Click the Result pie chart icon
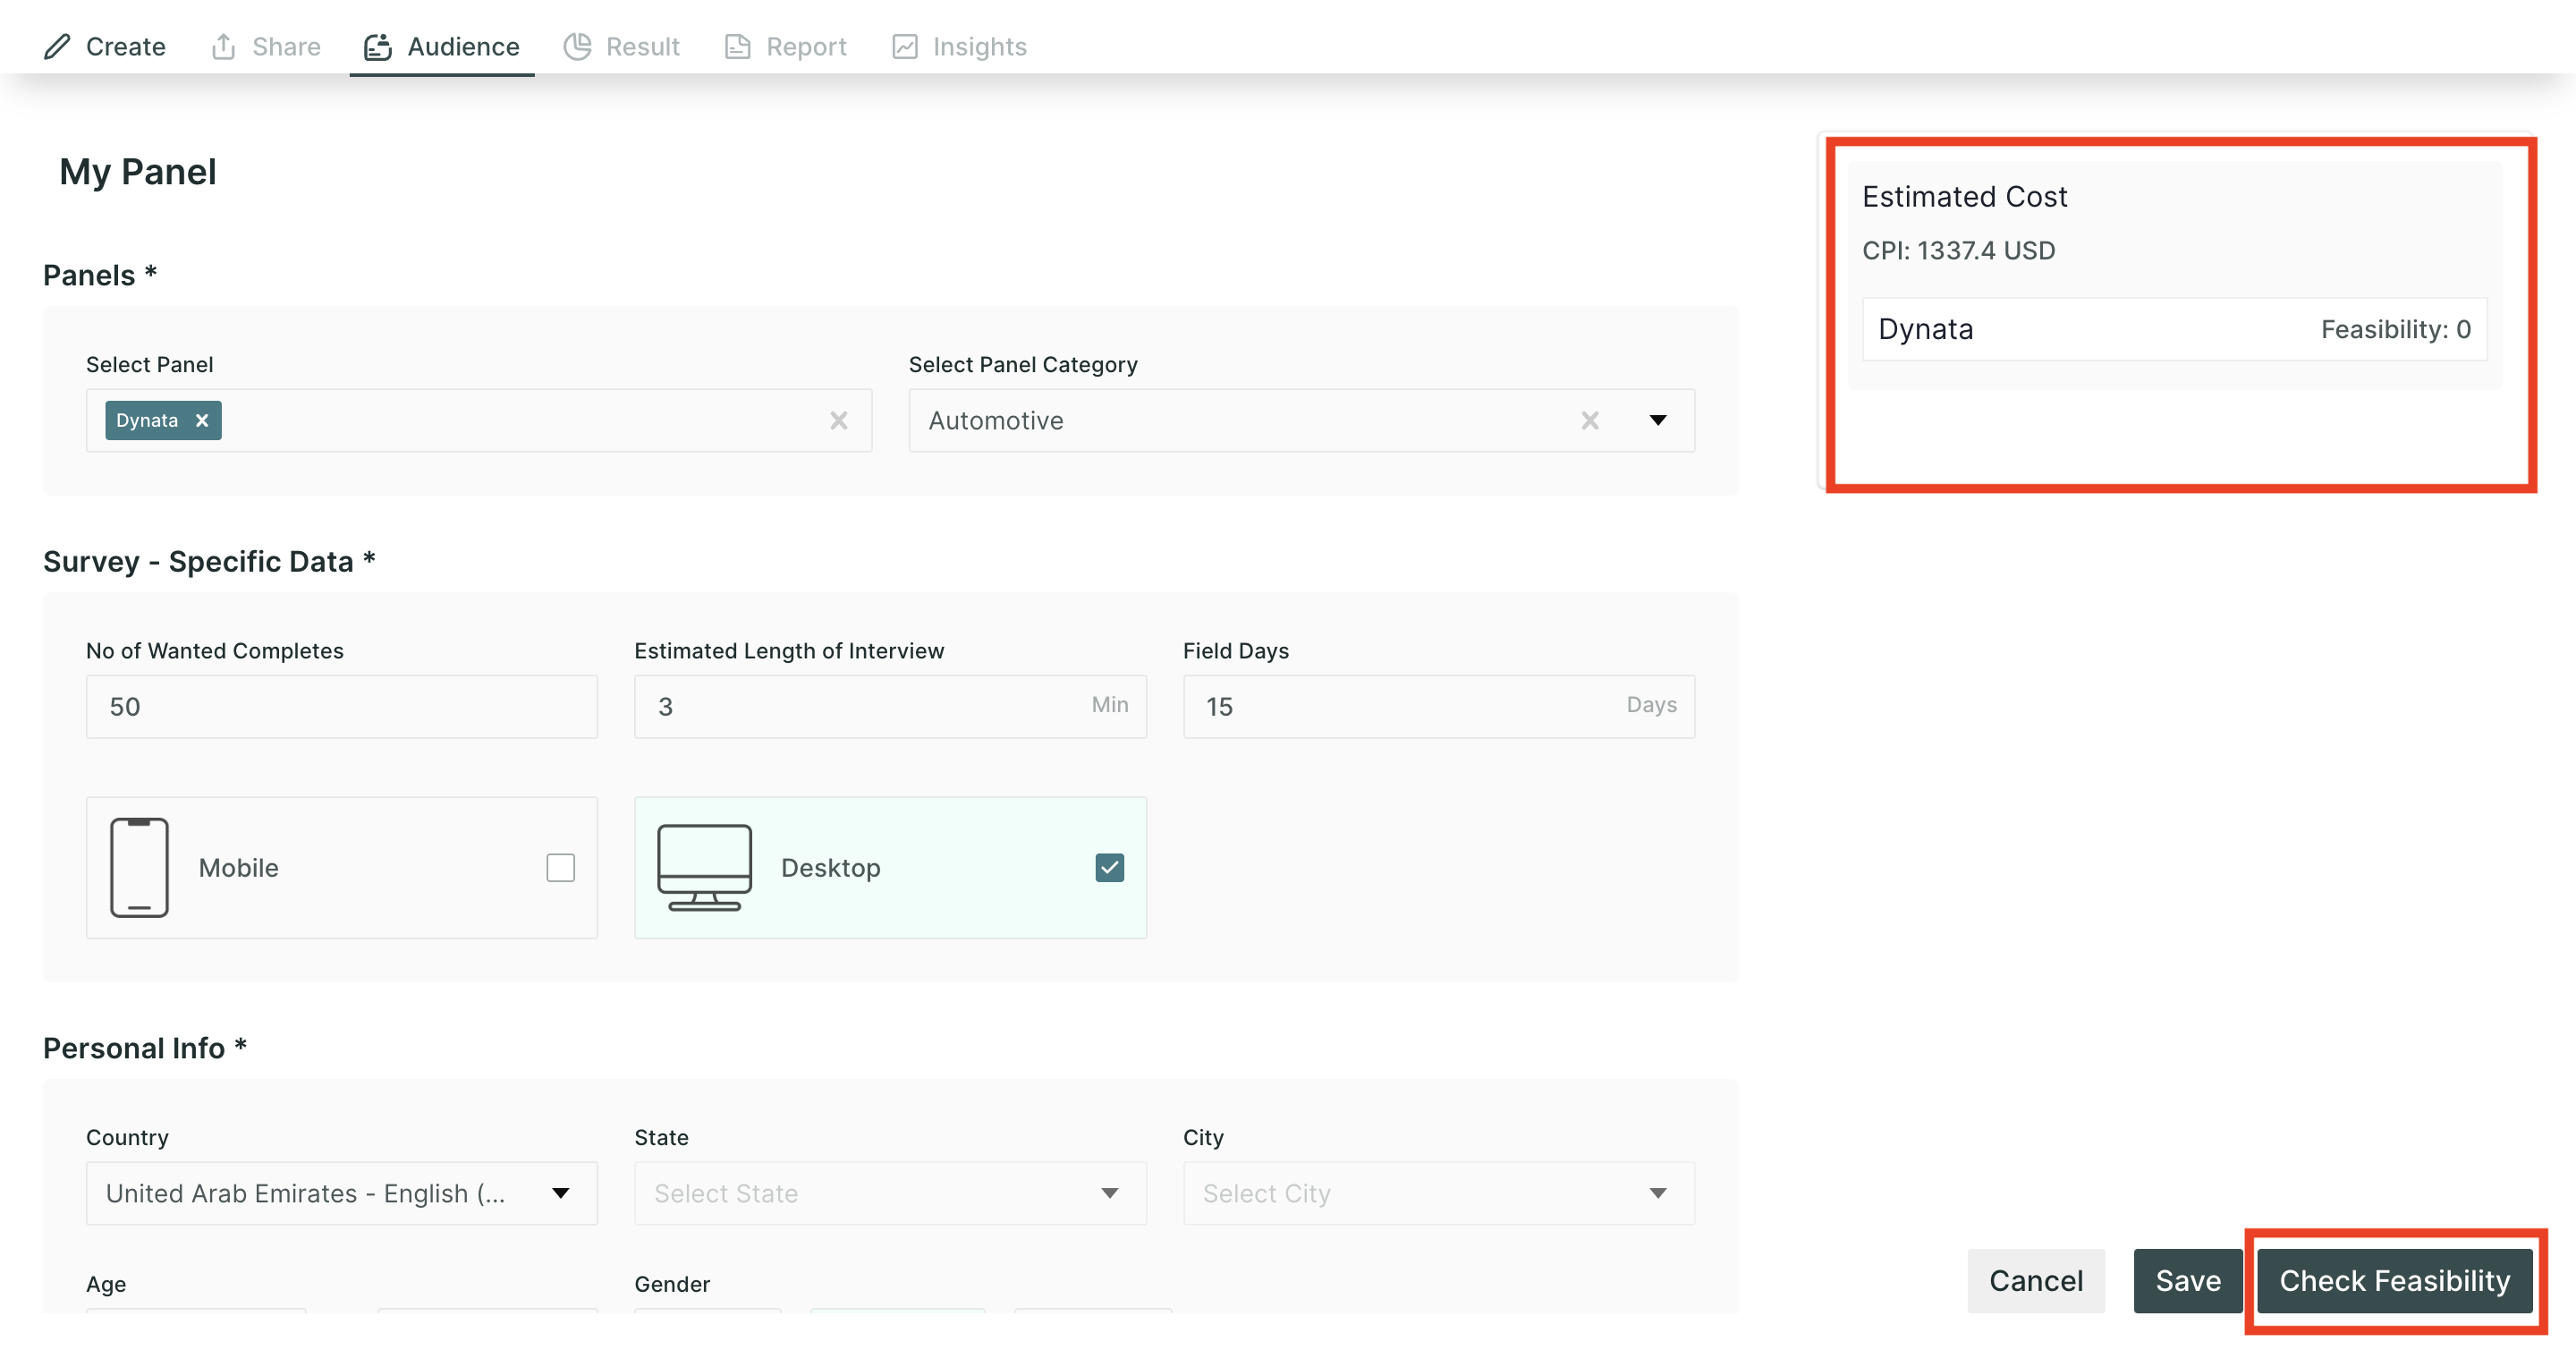The image size is (2576, 1367). [x=577, y=46]
